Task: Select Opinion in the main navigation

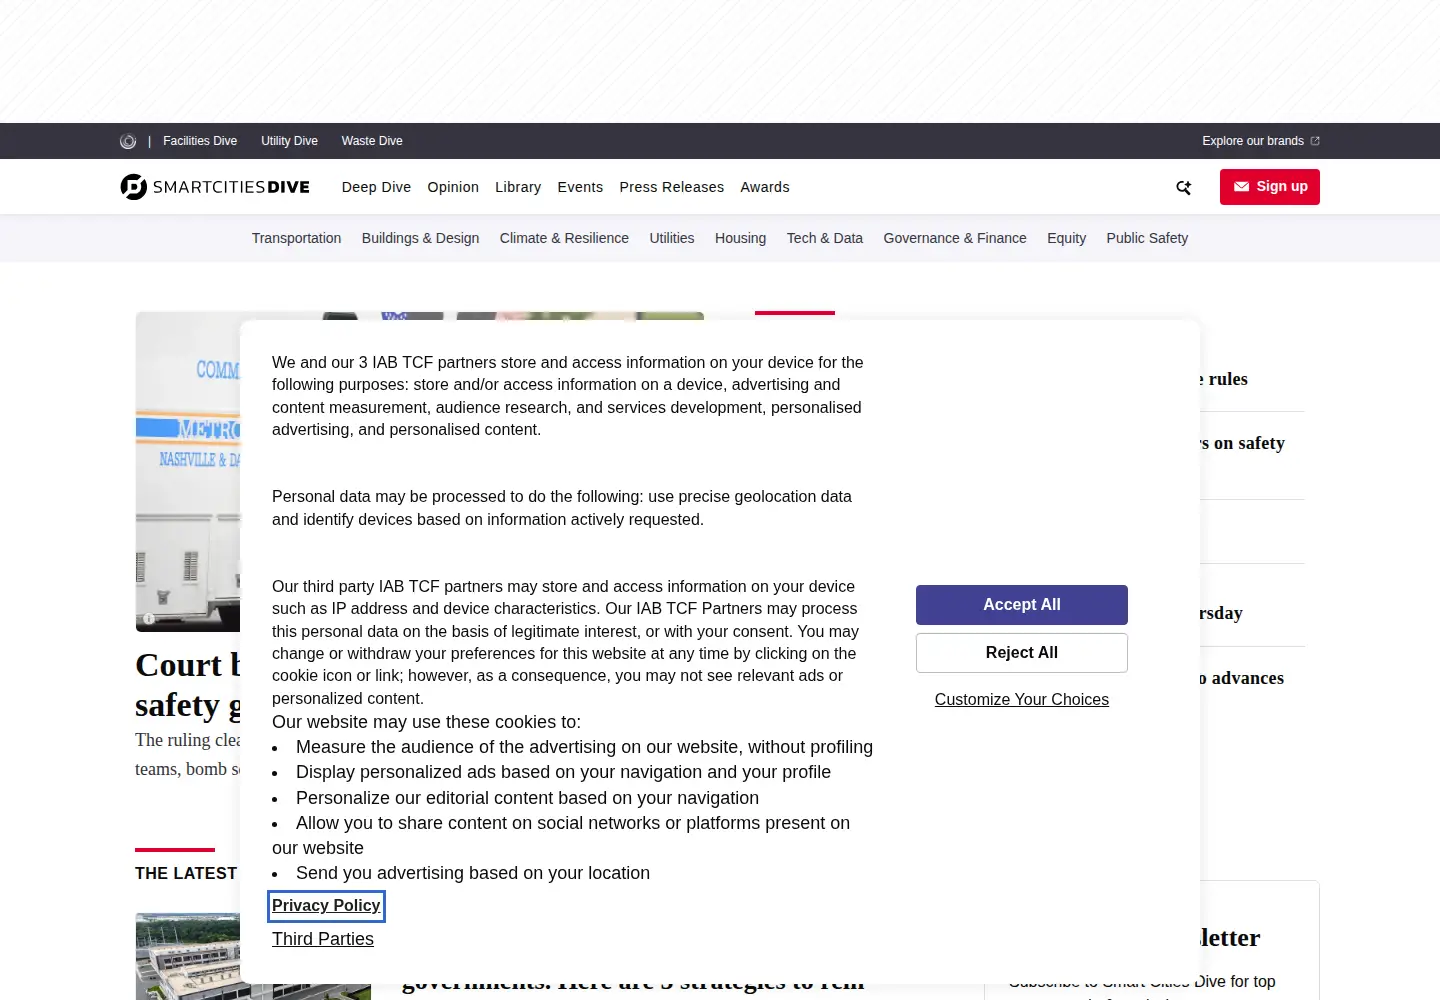Action: coord(453,187)
